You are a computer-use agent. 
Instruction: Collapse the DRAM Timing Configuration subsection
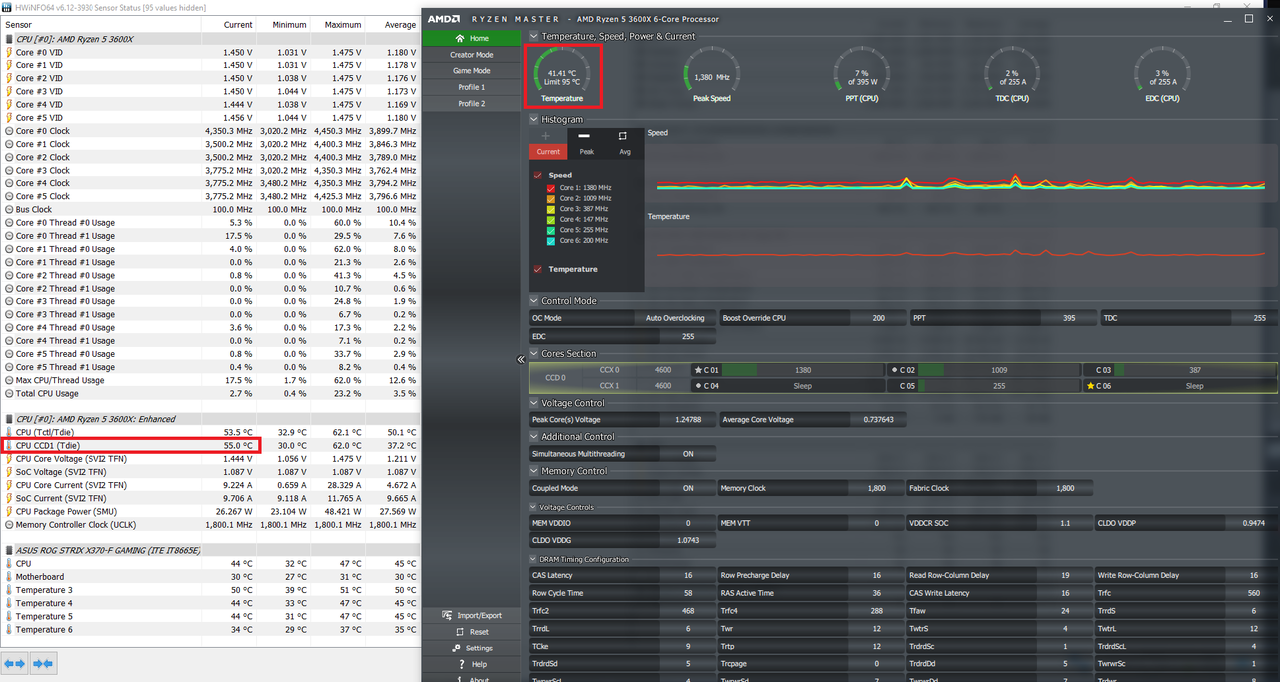[x=534, y=559]
